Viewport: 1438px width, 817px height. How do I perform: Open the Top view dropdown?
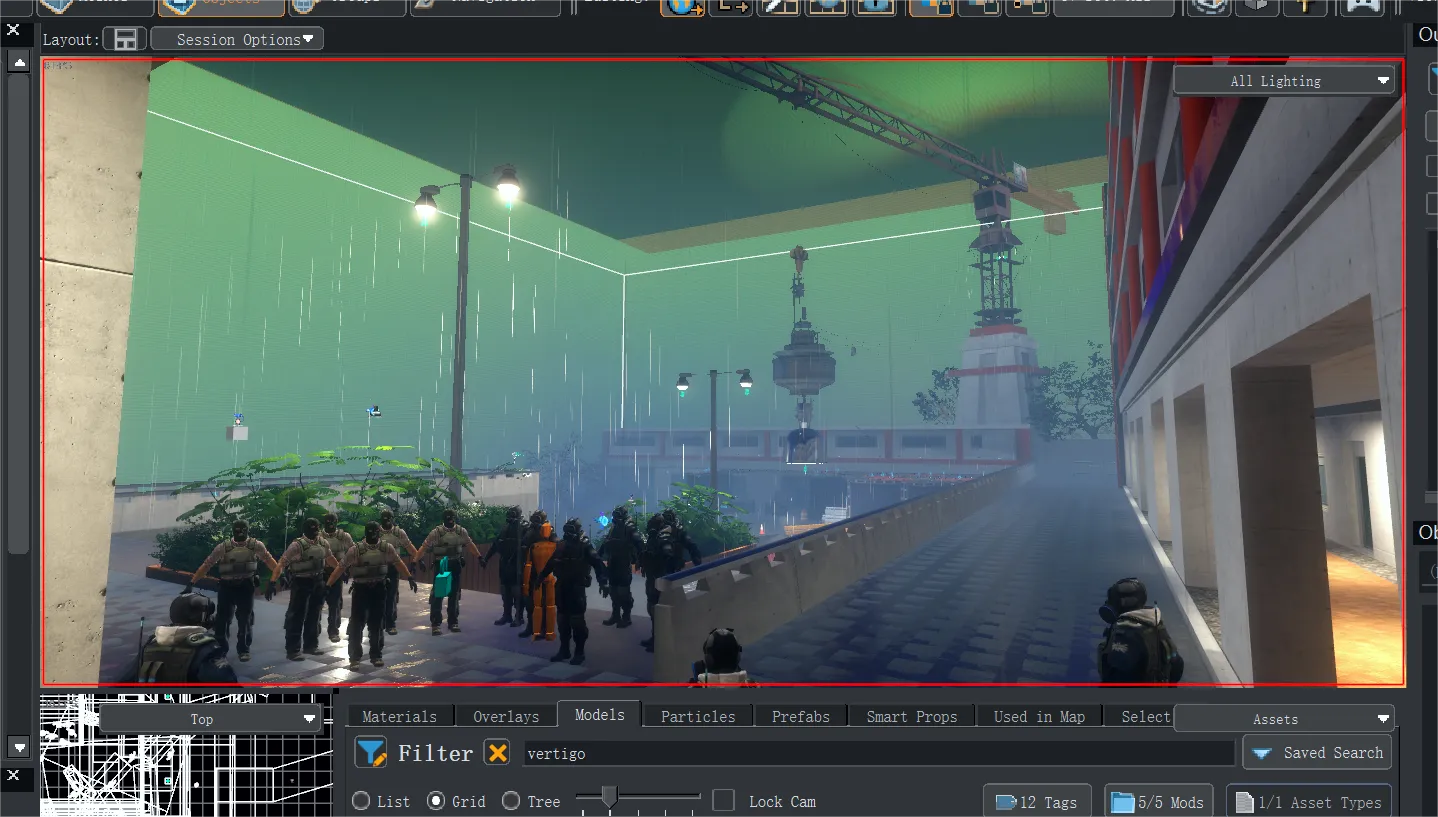pyautogui.click(x=210, y=719)
